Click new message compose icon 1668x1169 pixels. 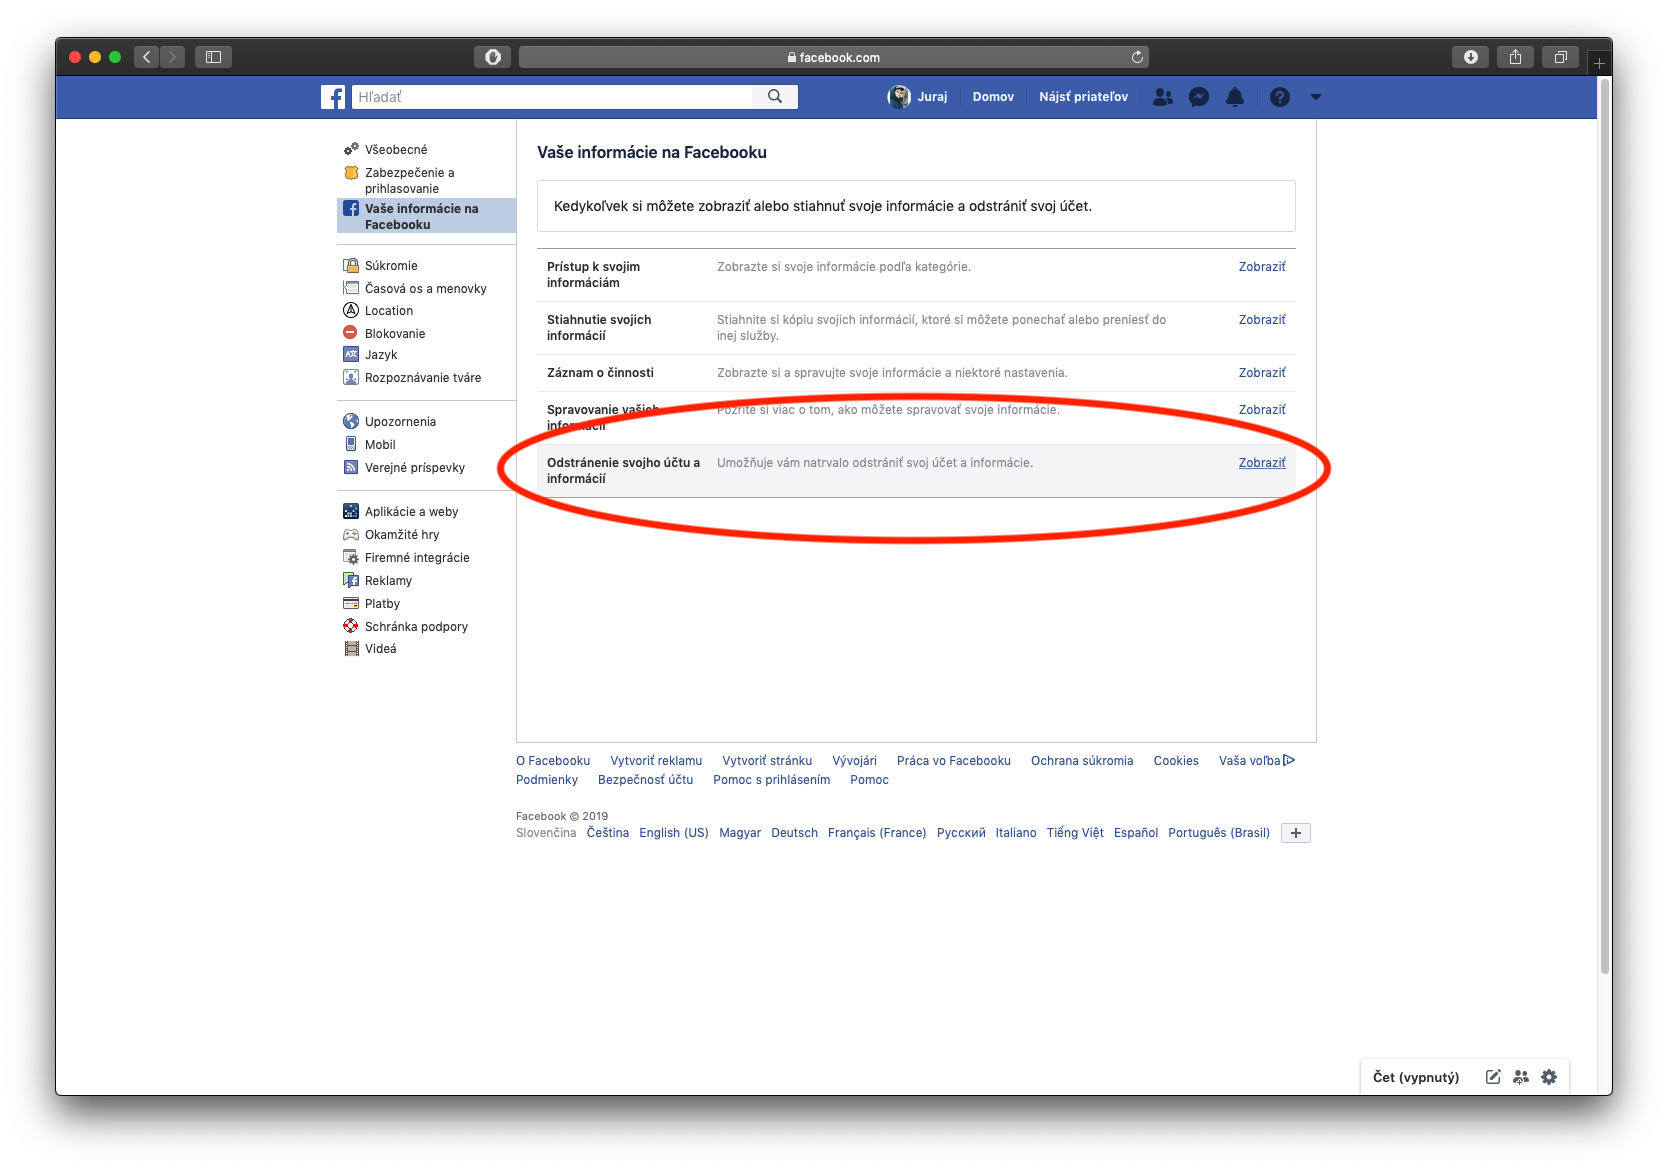tap(1493, 1077)
